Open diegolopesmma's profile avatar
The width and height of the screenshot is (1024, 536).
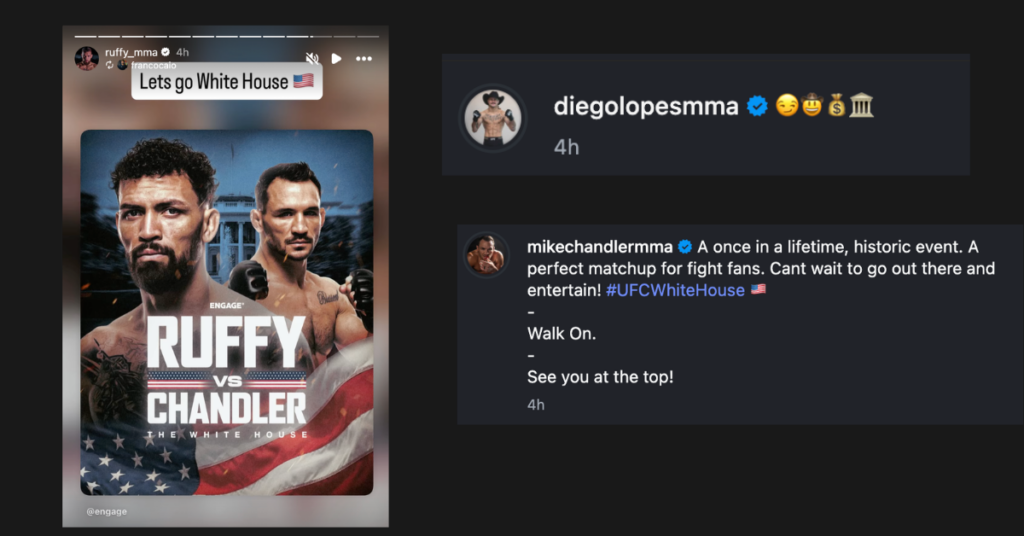[x=493, y=117]
